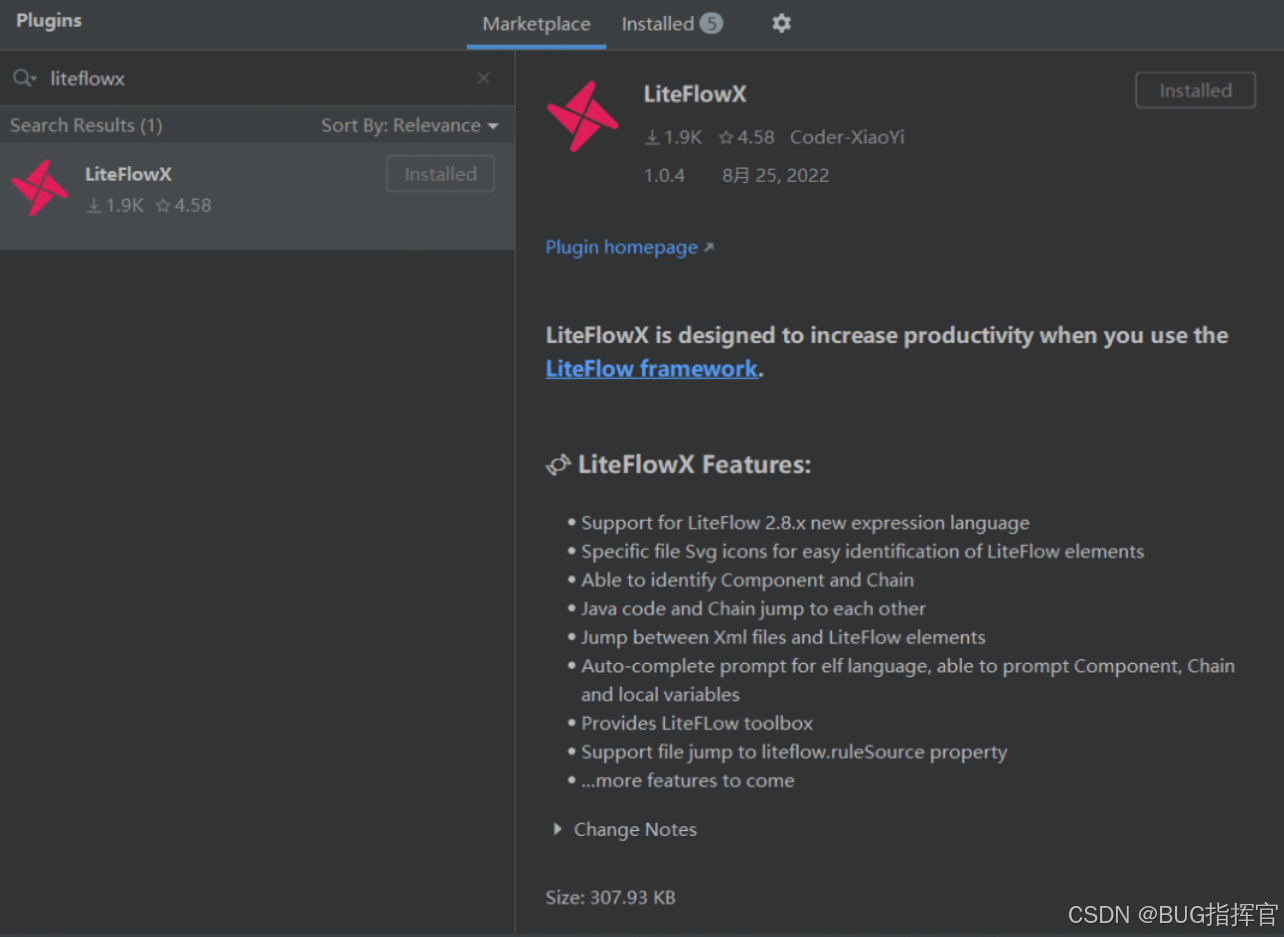Select the LiteFlowX search result entry
1284x937 pixels.
(257, 195)
